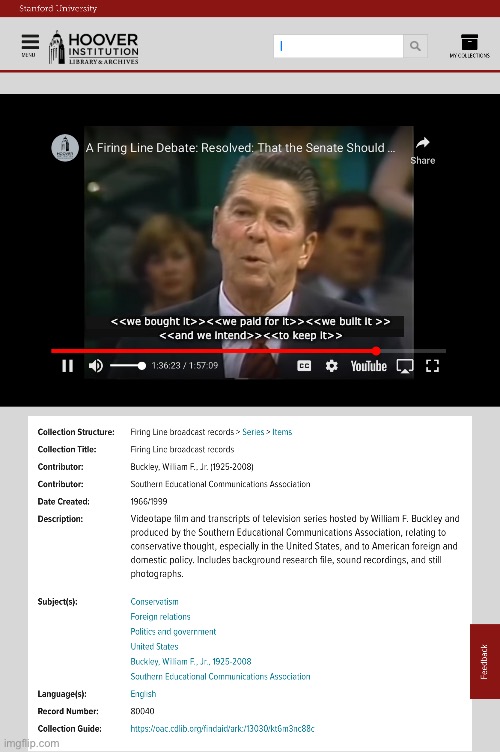
Task: Click the search input field
Action: click(338, 46)
